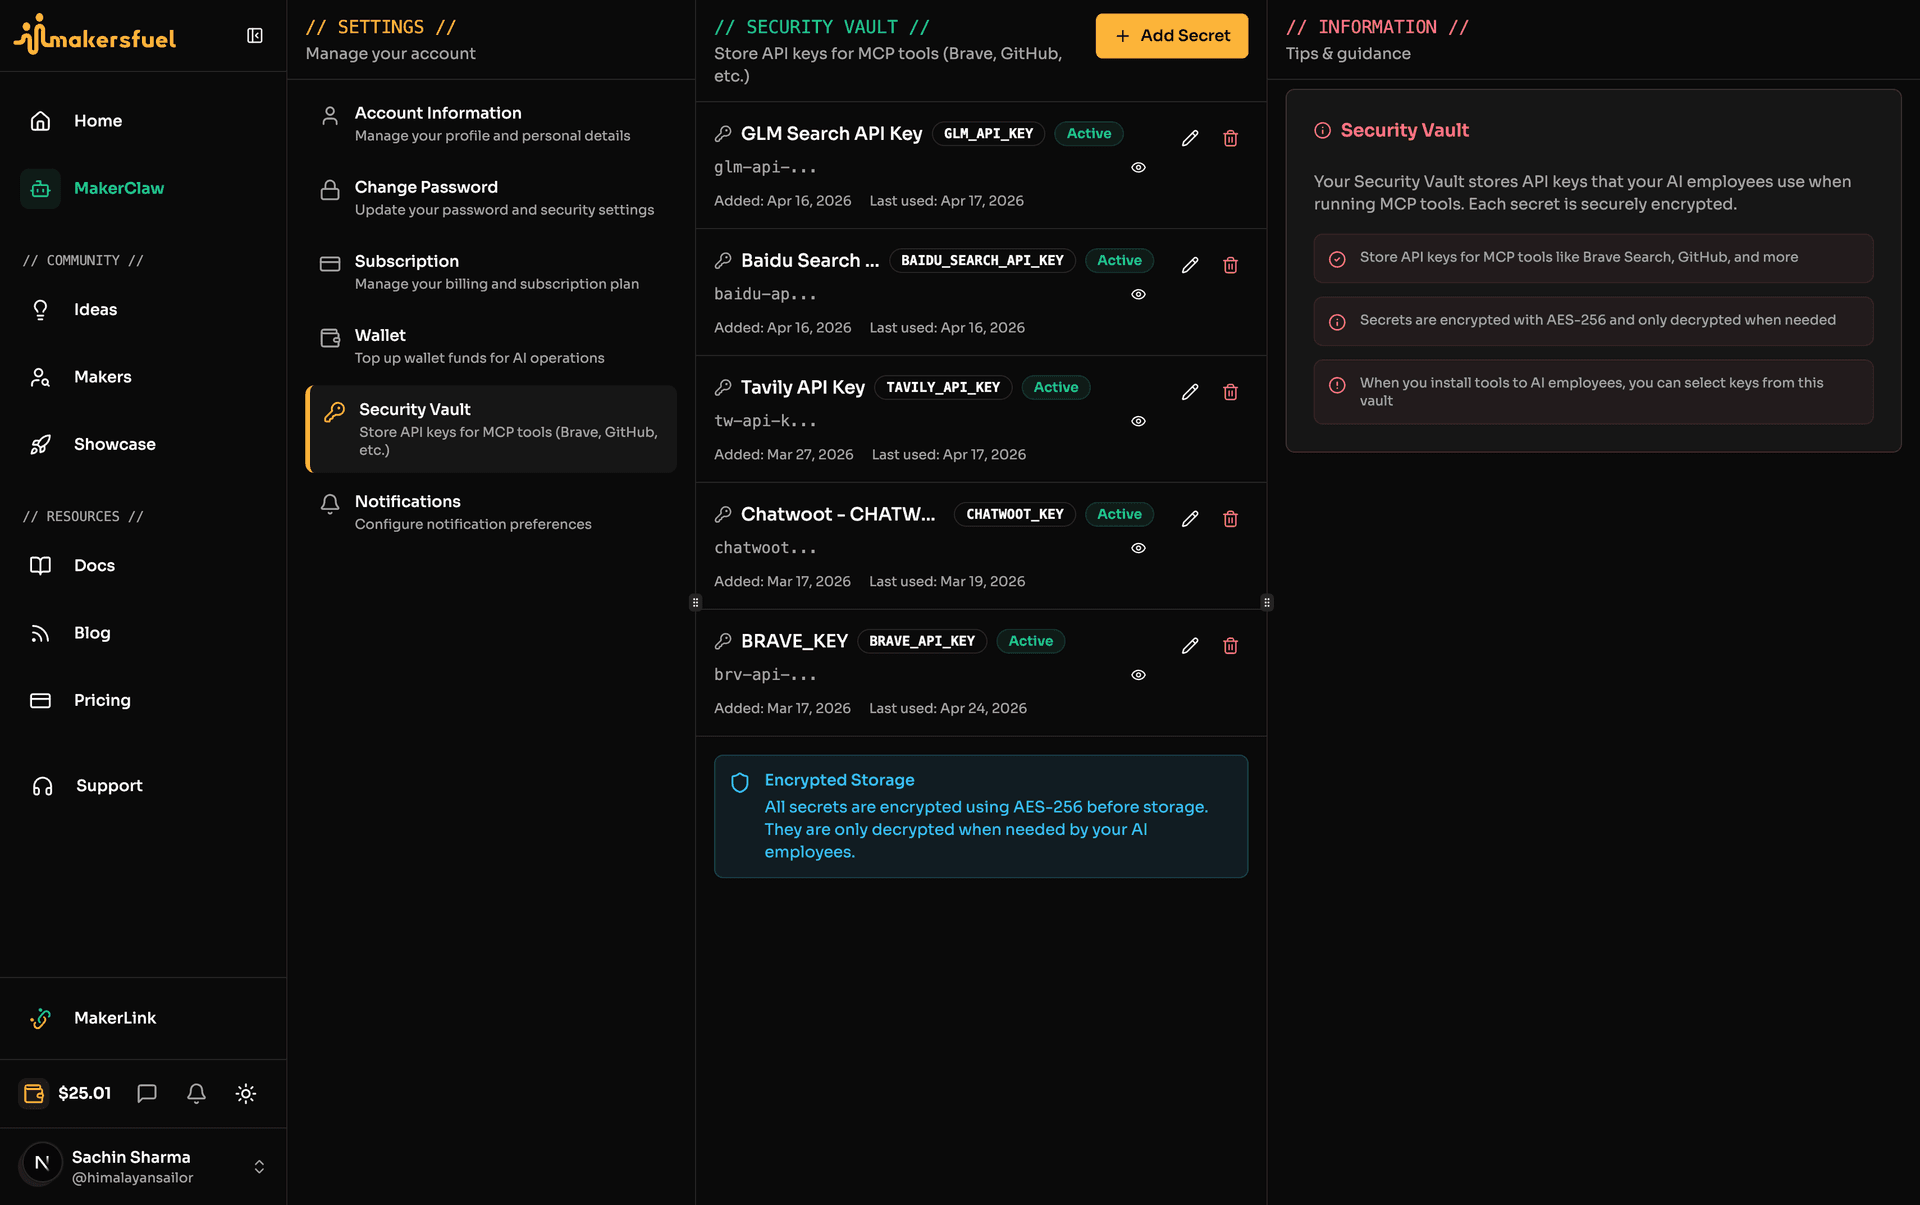Click the masked value brv-api-...

(765, 676)
